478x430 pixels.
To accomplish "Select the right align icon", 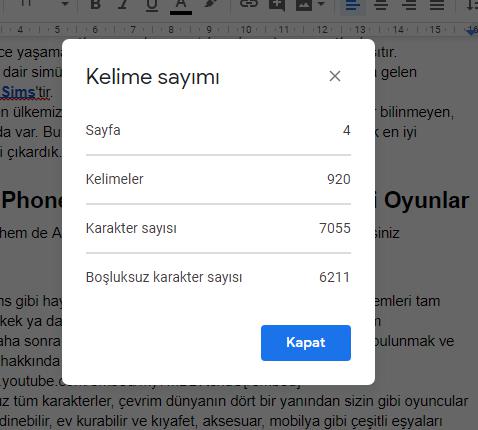I will [x=409, y=5].
